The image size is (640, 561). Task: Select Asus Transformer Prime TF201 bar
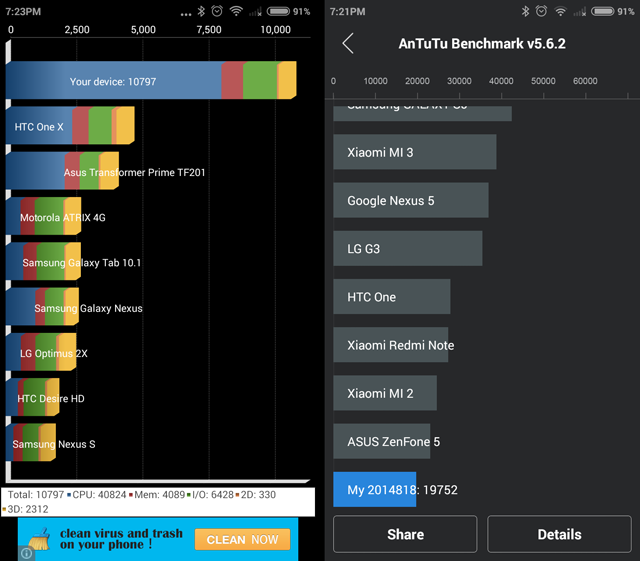click(x=62, y=171)
